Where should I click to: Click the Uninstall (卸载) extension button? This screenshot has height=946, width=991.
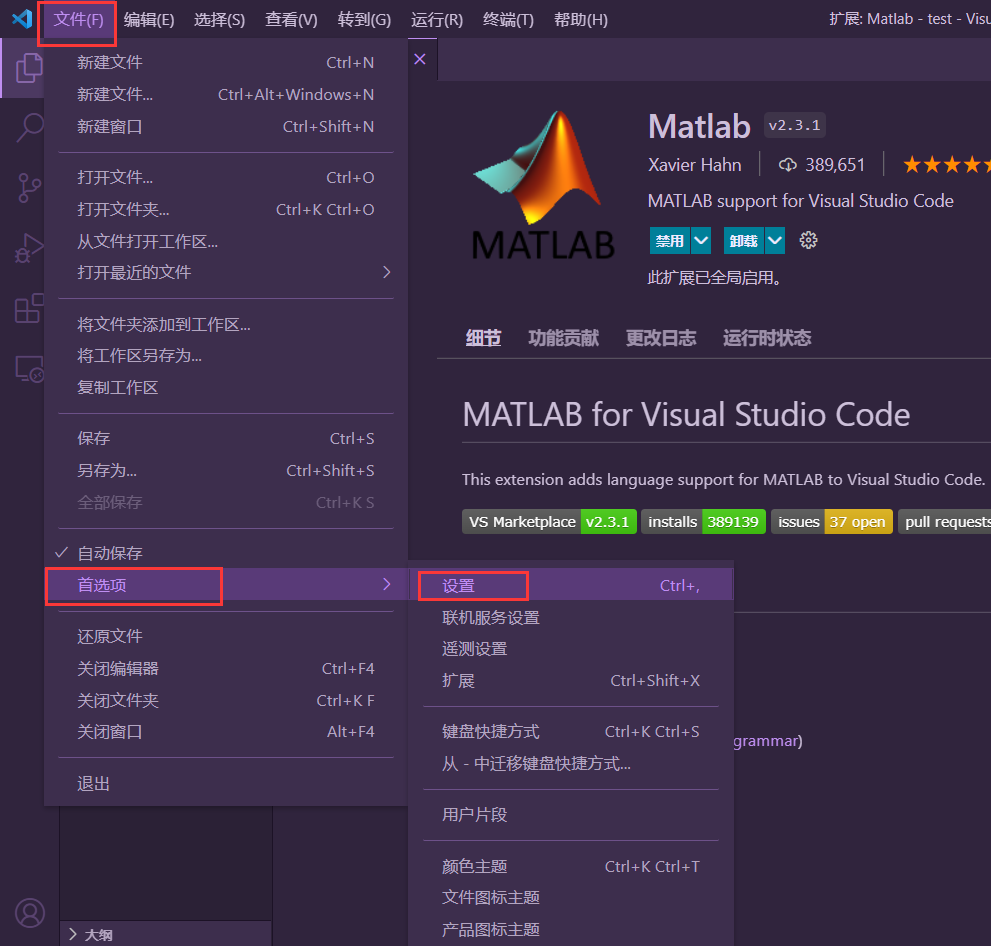[744, 240]
